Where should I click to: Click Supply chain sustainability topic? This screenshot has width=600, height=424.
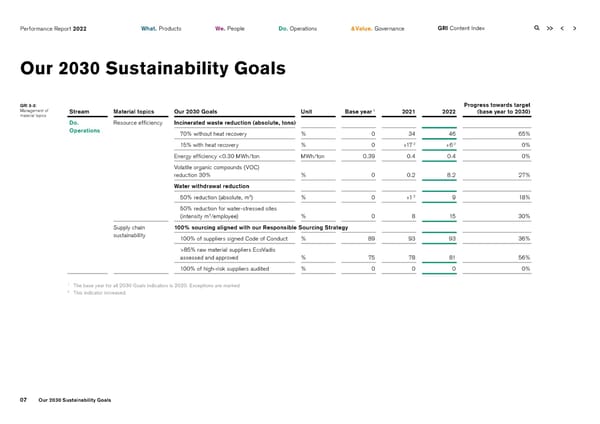[x=129, y=232]
